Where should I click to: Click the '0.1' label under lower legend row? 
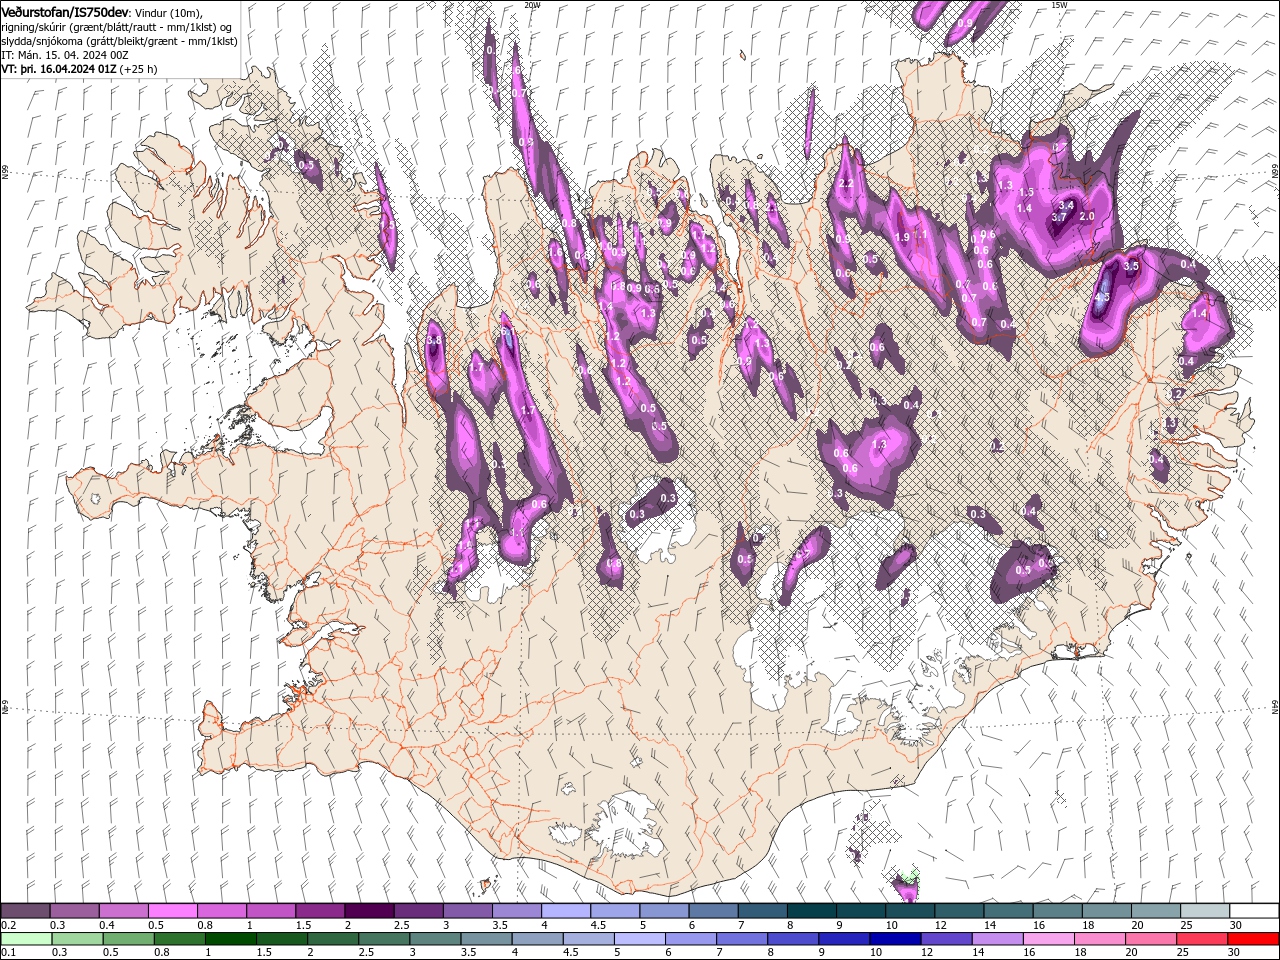tap(8, 953)
